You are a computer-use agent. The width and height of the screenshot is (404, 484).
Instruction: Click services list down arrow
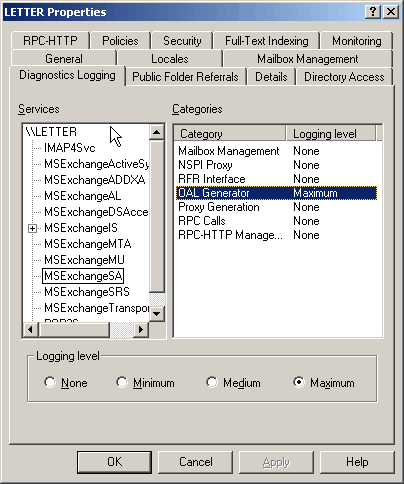(x=156, y=313)
